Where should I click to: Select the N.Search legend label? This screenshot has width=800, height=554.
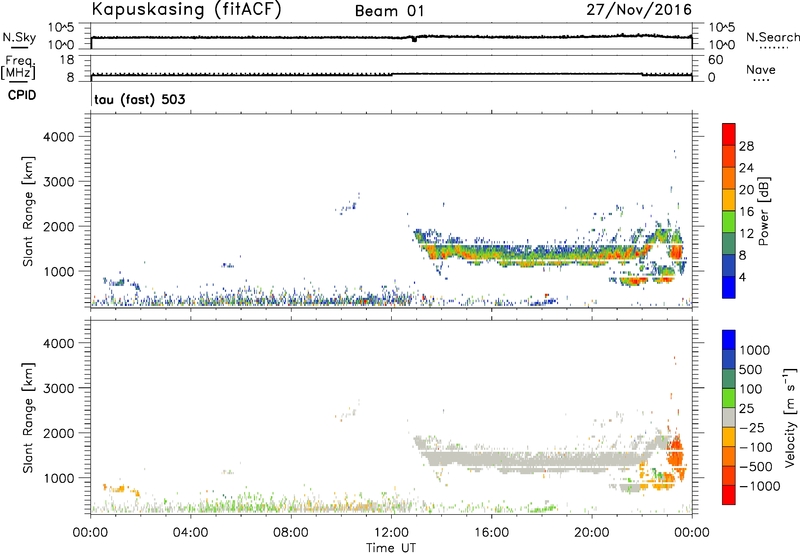click(x=772, y=37)
